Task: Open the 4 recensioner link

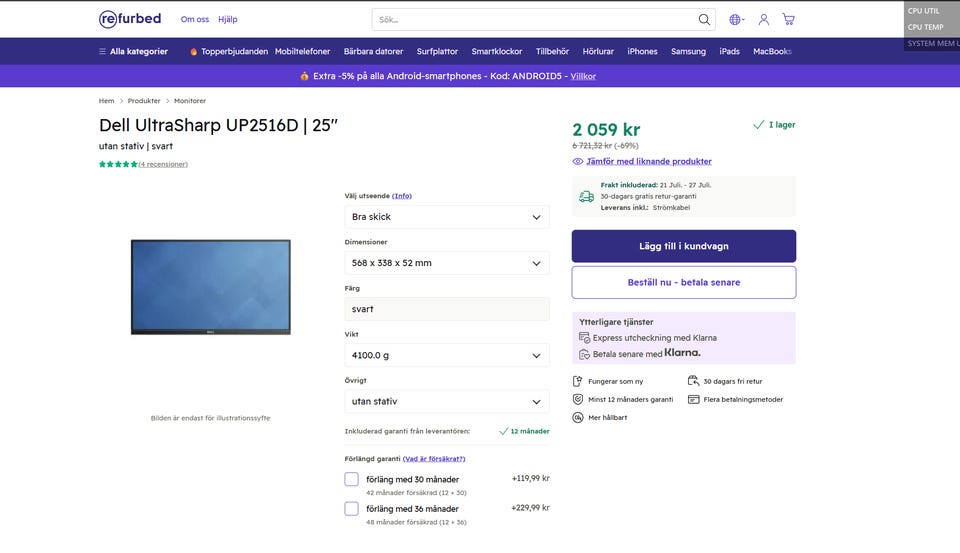Action: click(163, 164)
